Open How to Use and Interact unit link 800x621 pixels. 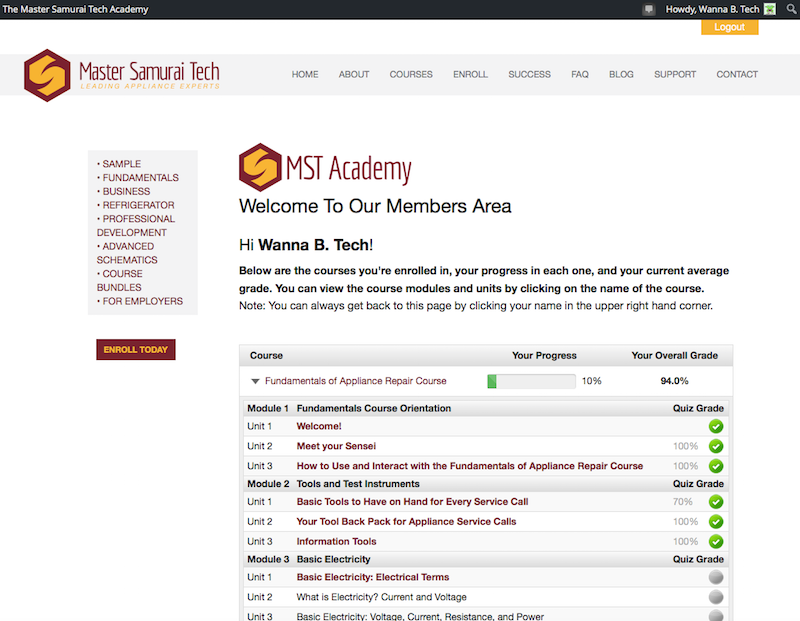coord(470,466)
